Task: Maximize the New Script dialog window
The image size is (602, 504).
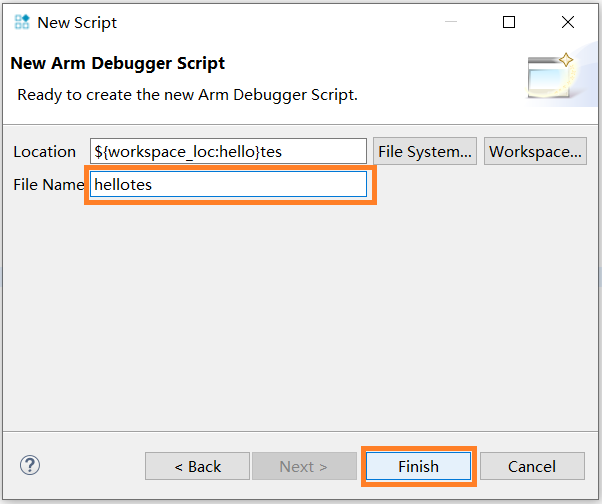Action: pyautogui.click(x=509, y=22)
